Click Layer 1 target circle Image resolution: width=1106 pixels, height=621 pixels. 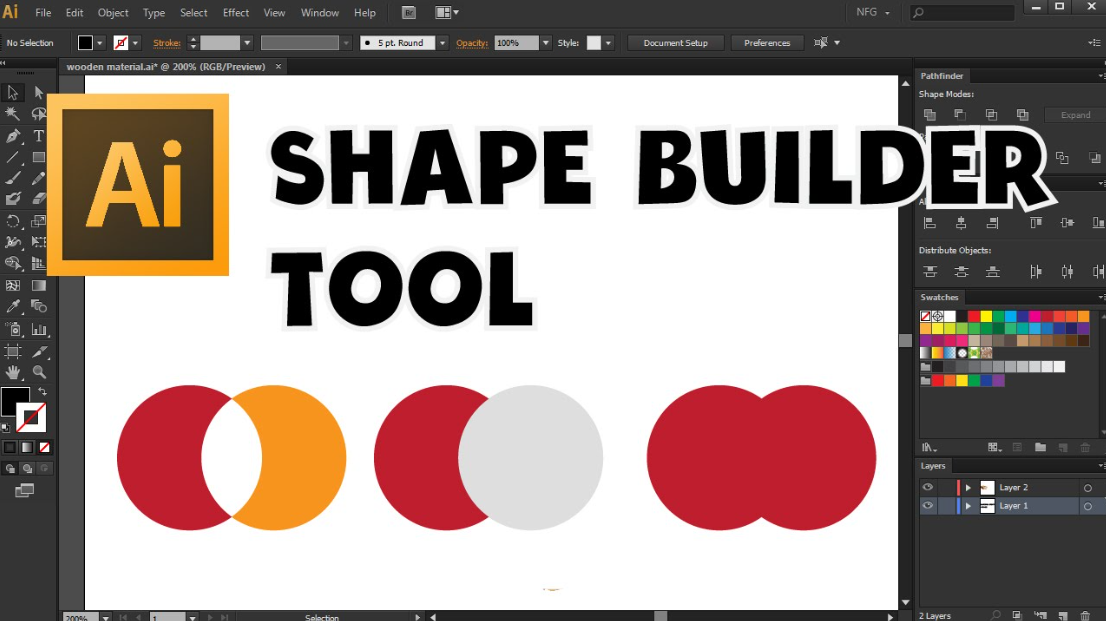coord(1088,506)
